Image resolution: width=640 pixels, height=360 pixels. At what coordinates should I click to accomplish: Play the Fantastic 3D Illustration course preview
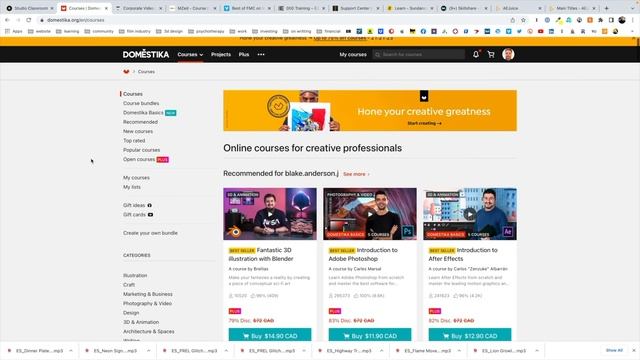[270, 214]
